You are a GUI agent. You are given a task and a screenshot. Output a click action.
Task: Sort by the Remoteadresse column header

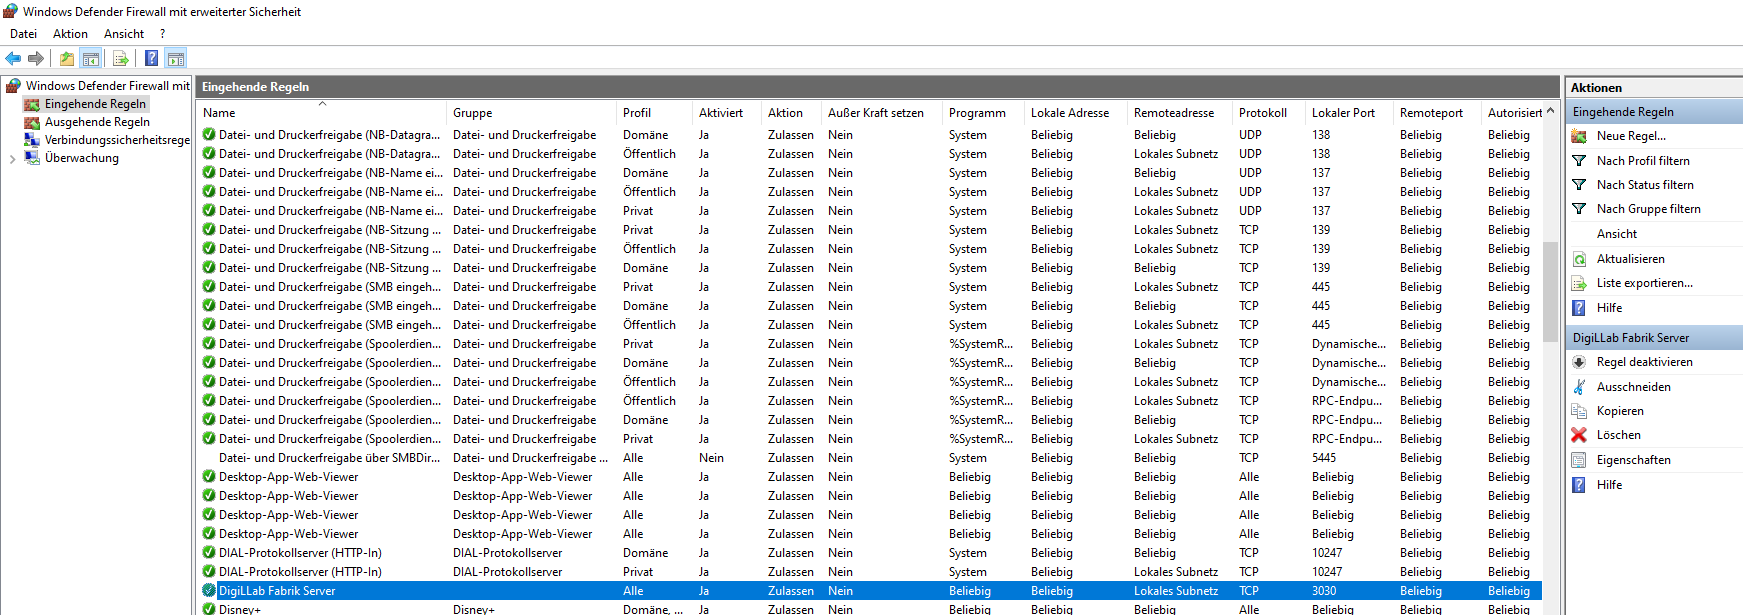click(1180, 113)
